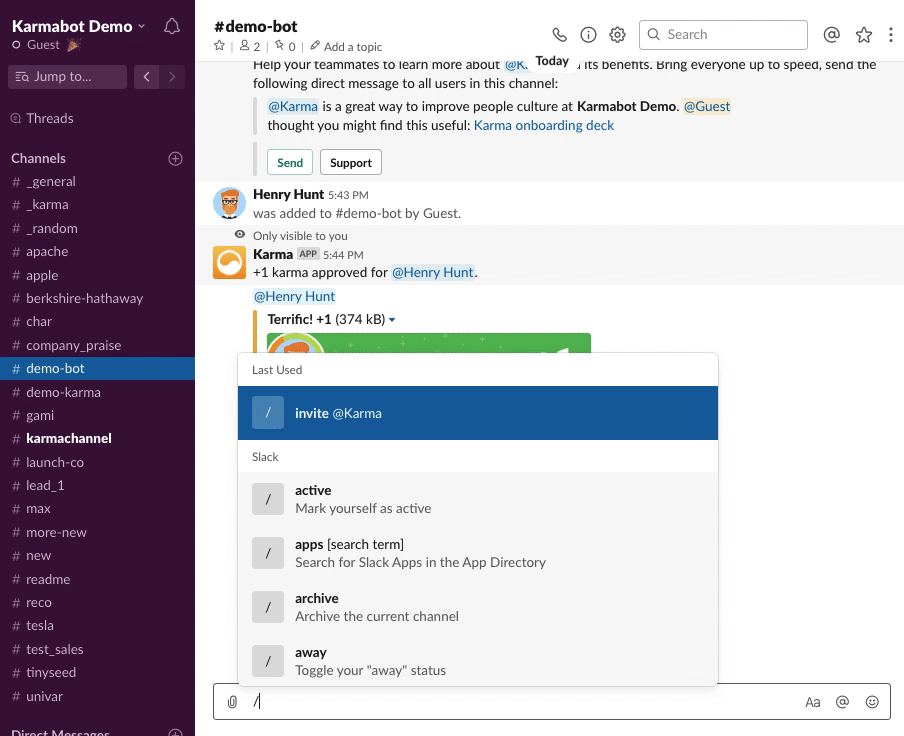Show channel details info icon

click(588, 35)
